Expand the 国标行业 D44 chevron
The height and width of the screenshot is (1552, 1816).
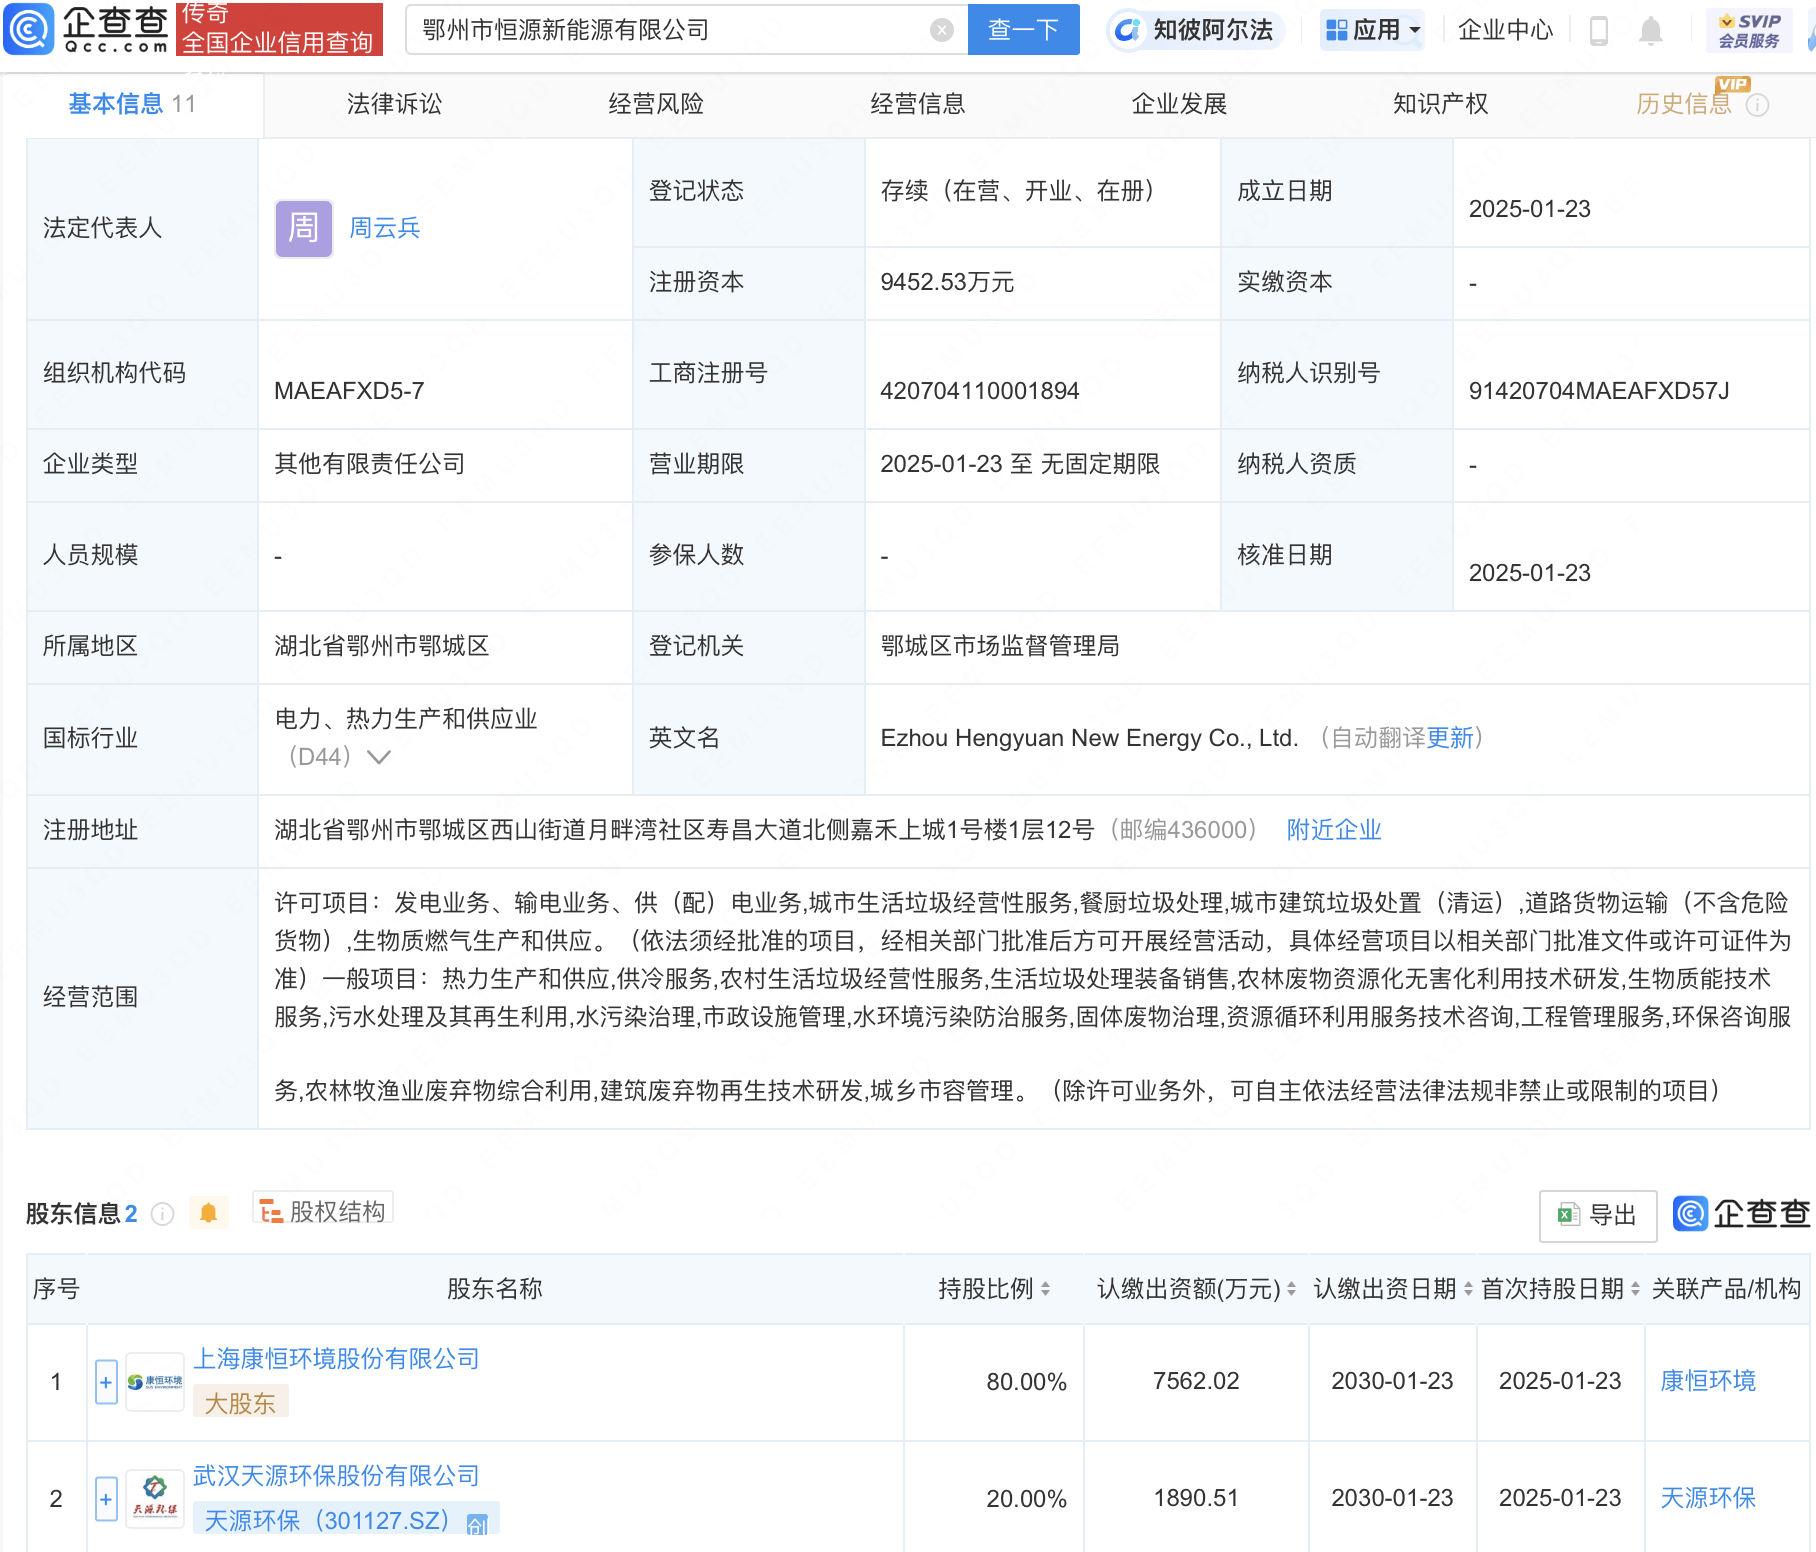click(x=379, y=757)
